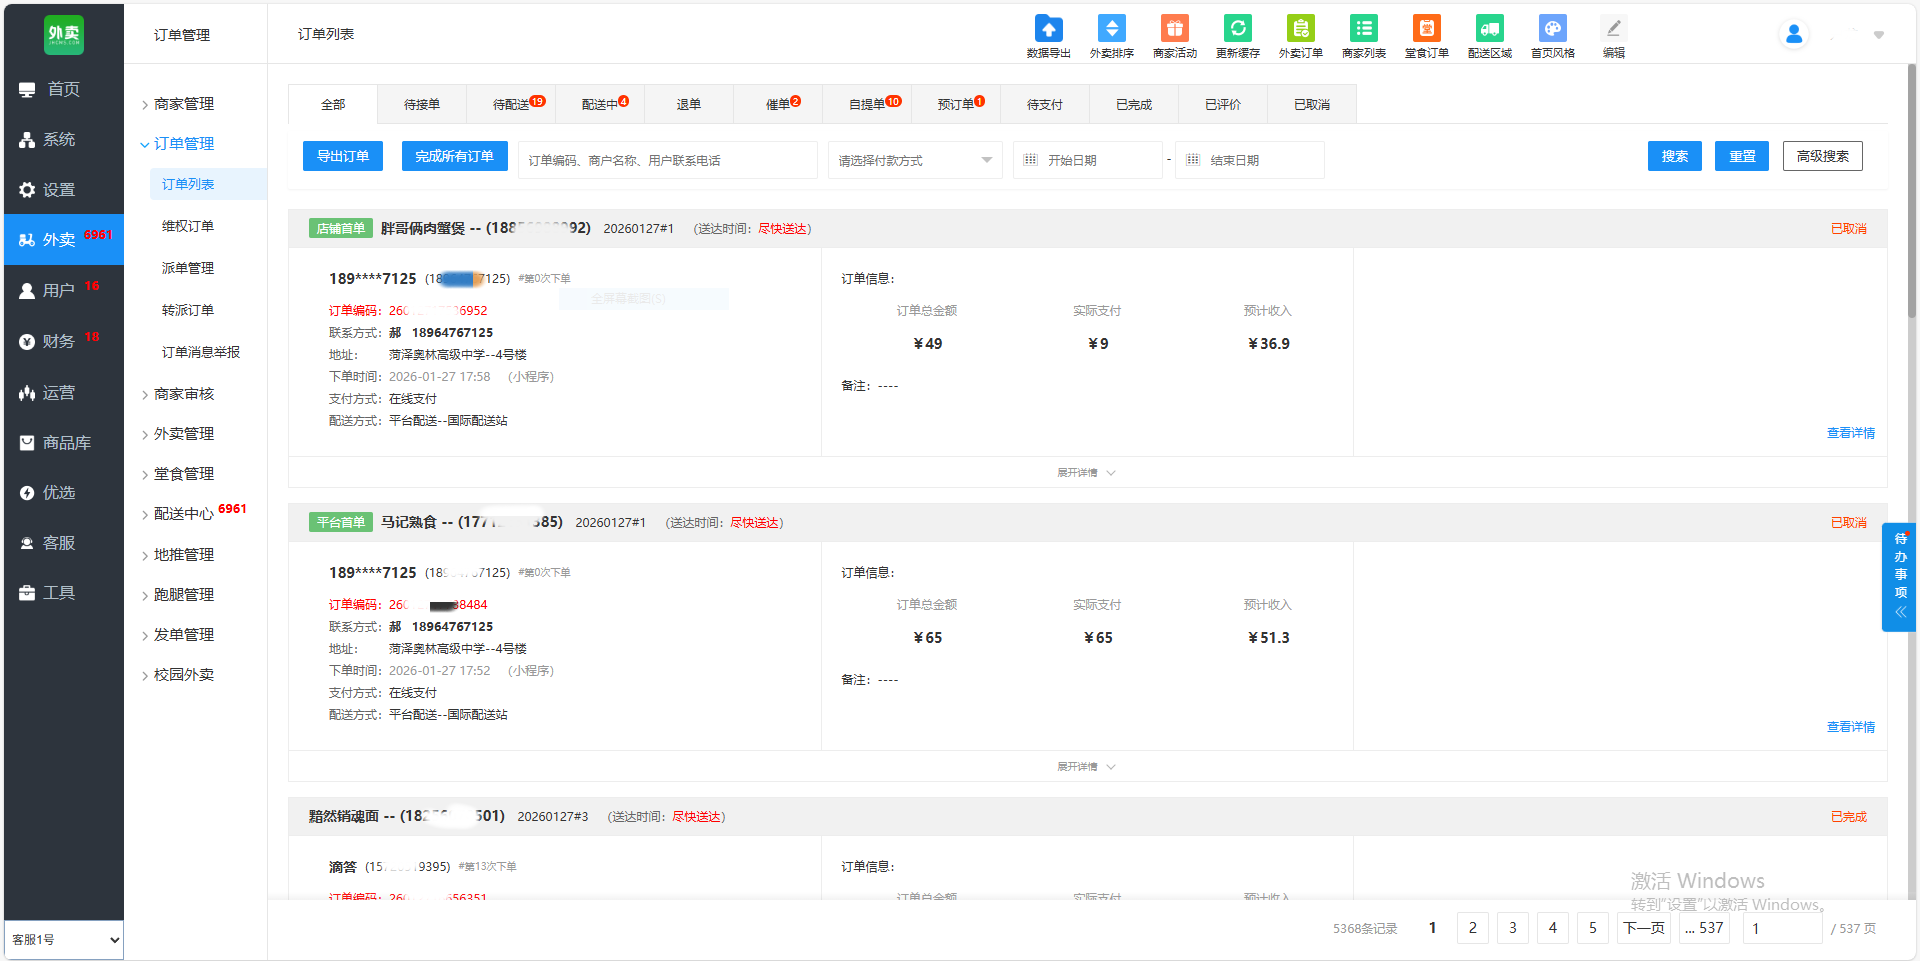The height and width of the screenshot is (961, 1920).
Task: Open the 客服1号 selector dropdown
Action: tap(64, 940)
